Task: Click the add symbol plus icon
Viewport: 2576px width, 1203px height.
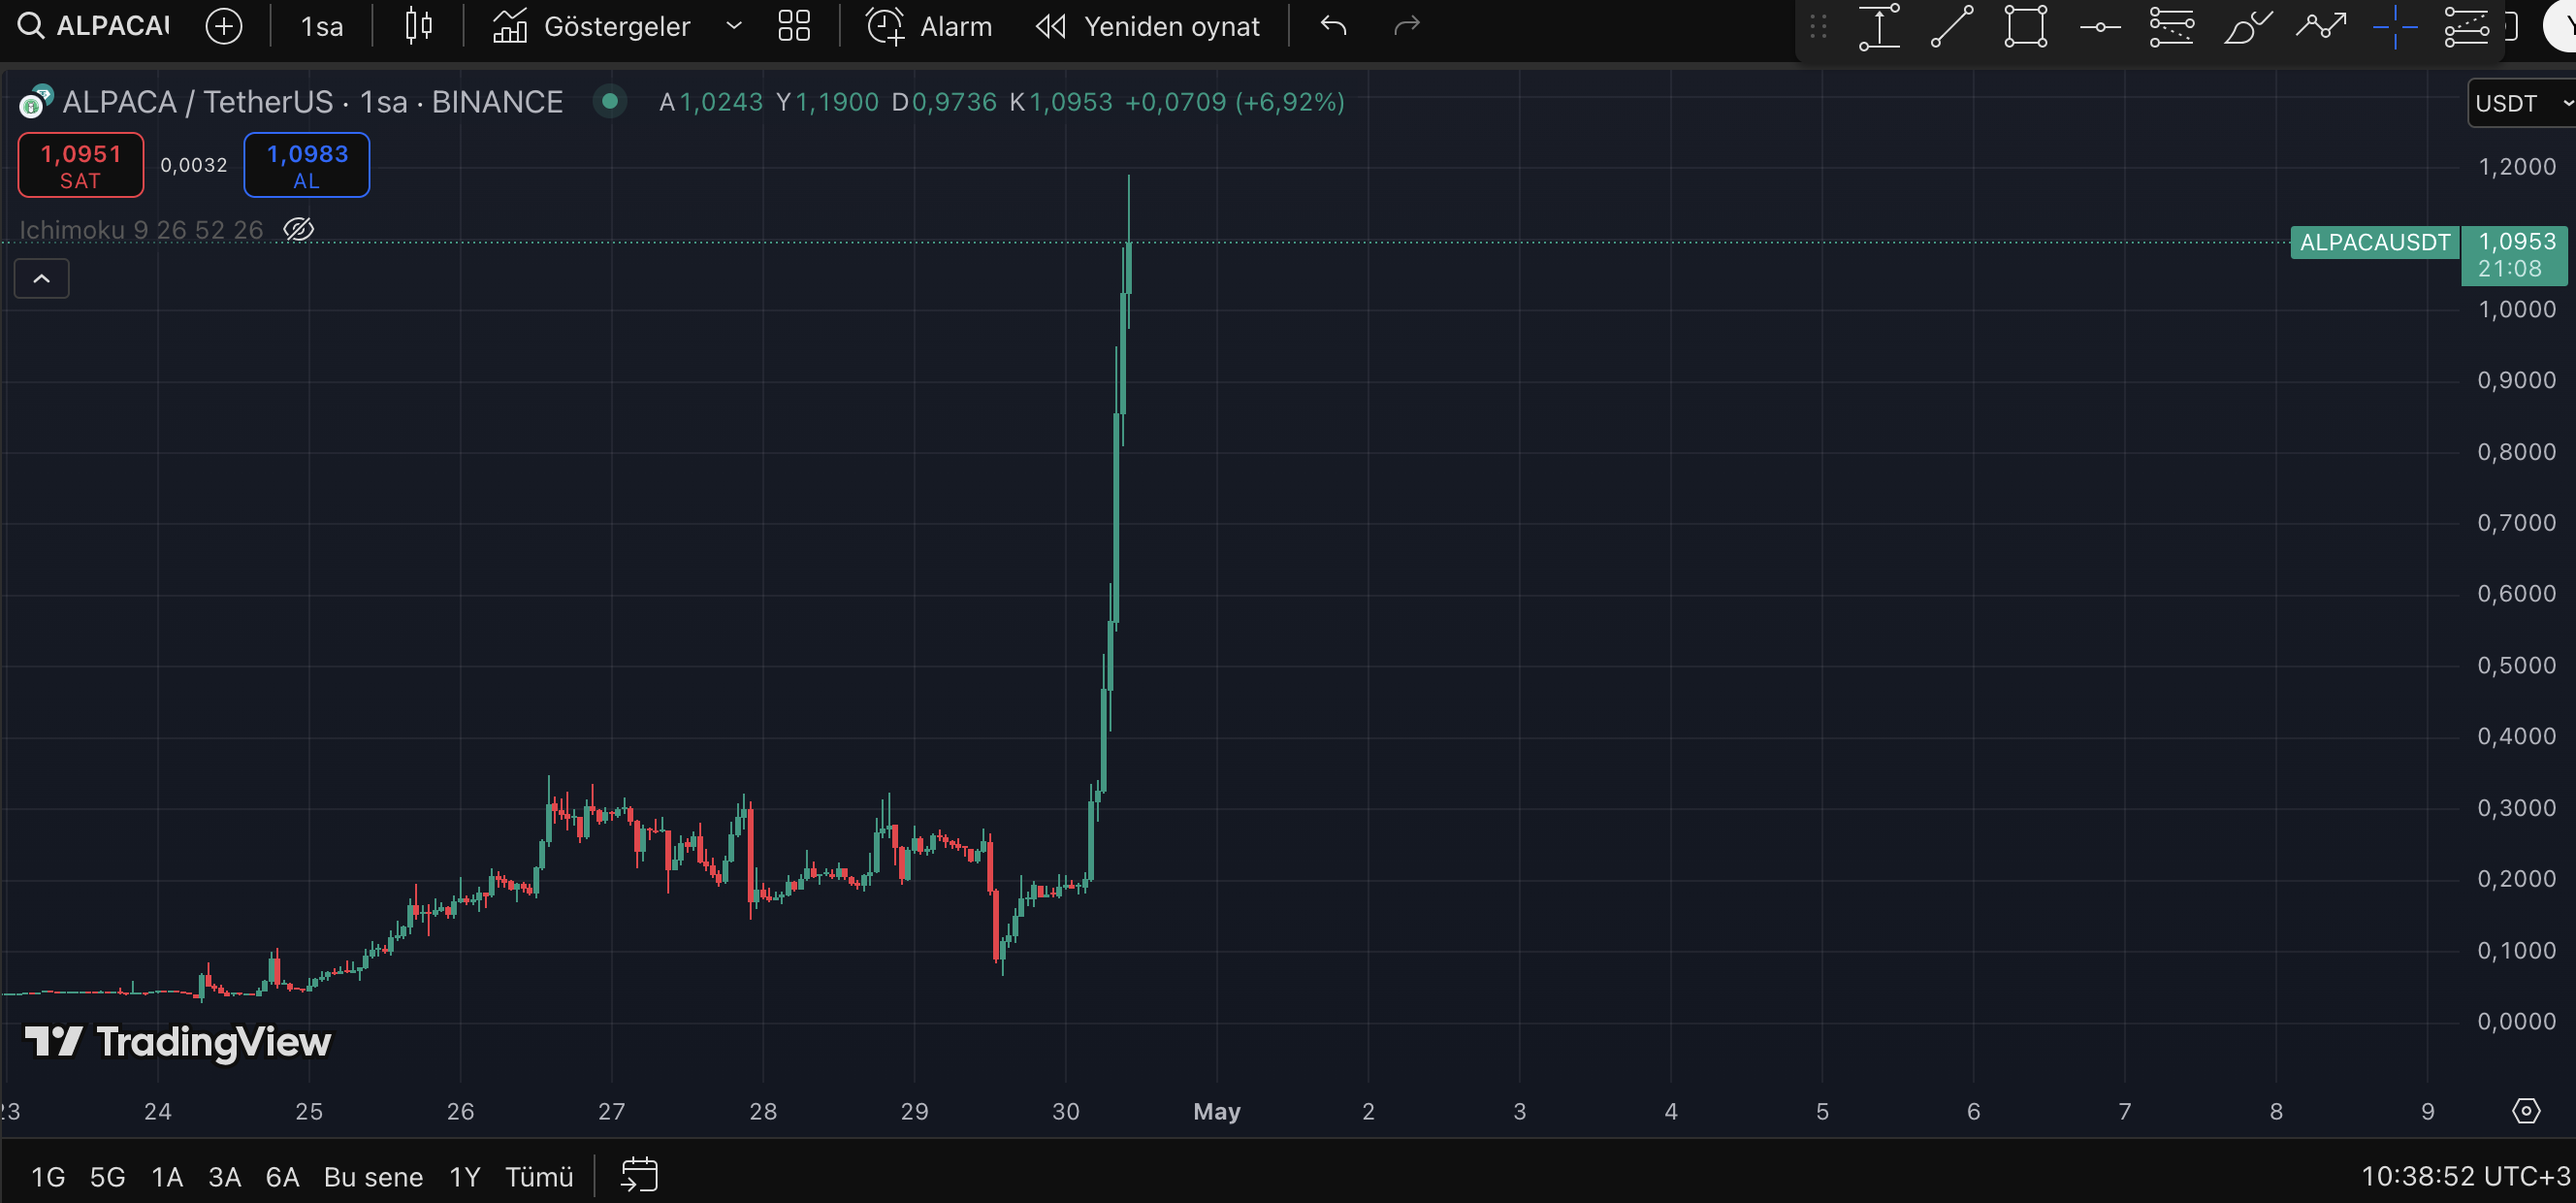Action: [224, 26]
